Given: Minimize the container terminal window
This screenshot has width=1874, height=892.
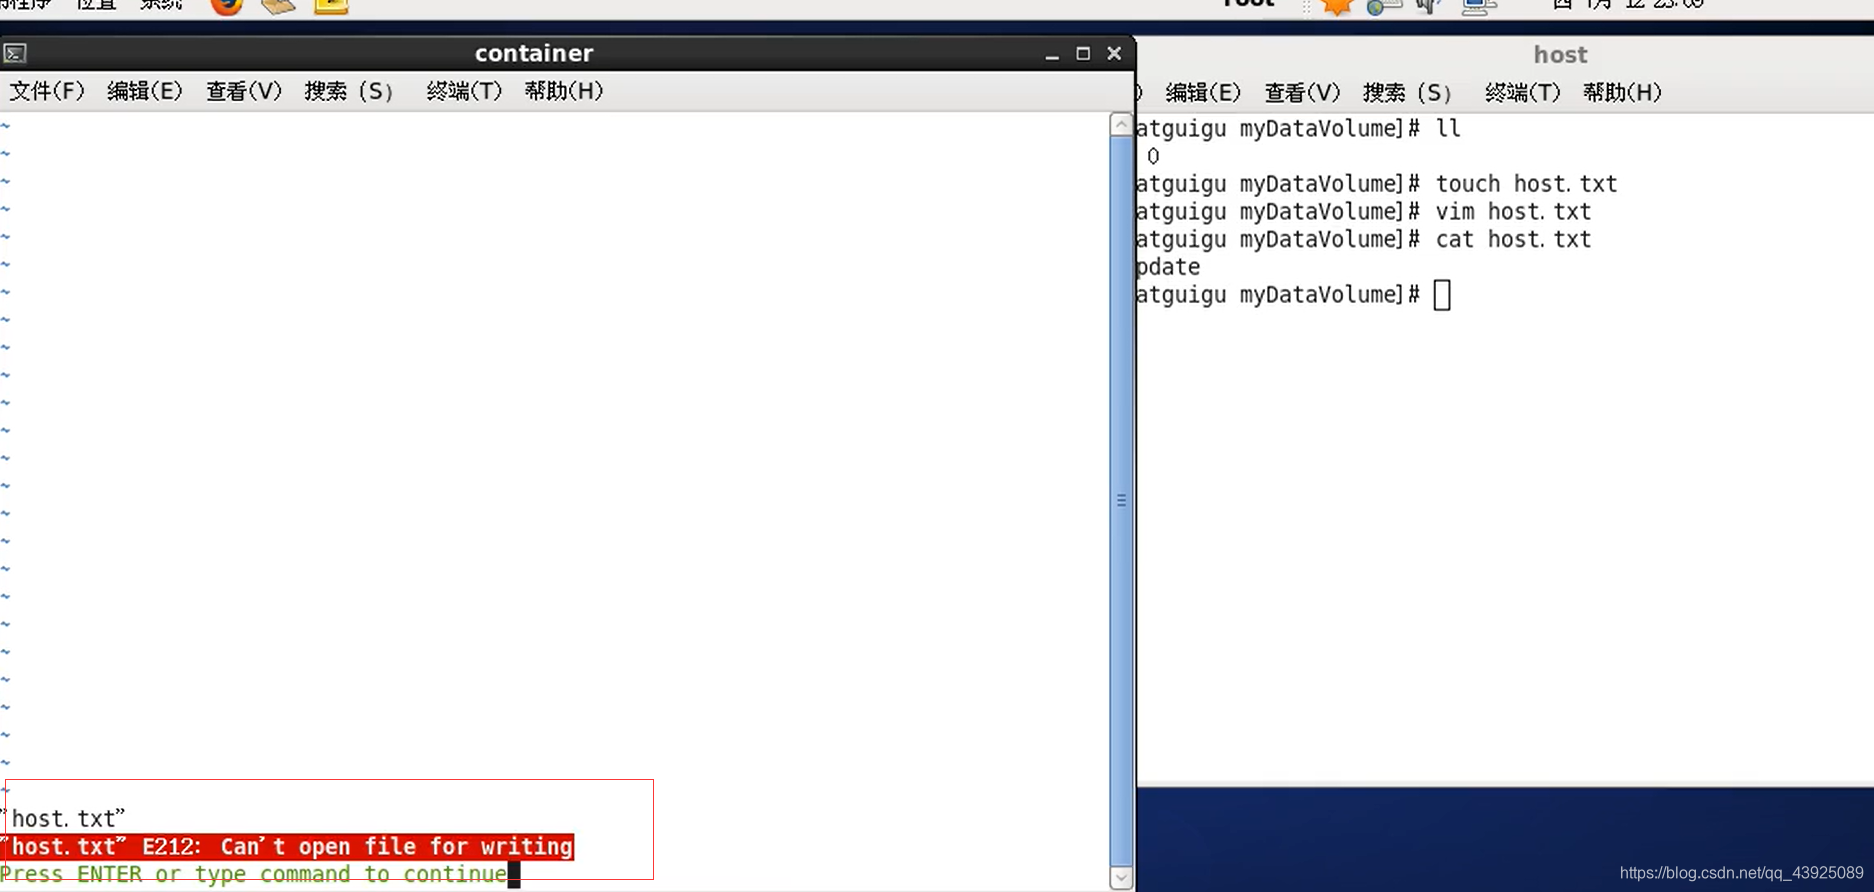Looking at the screenshot, I should (x=1052, y=54).
